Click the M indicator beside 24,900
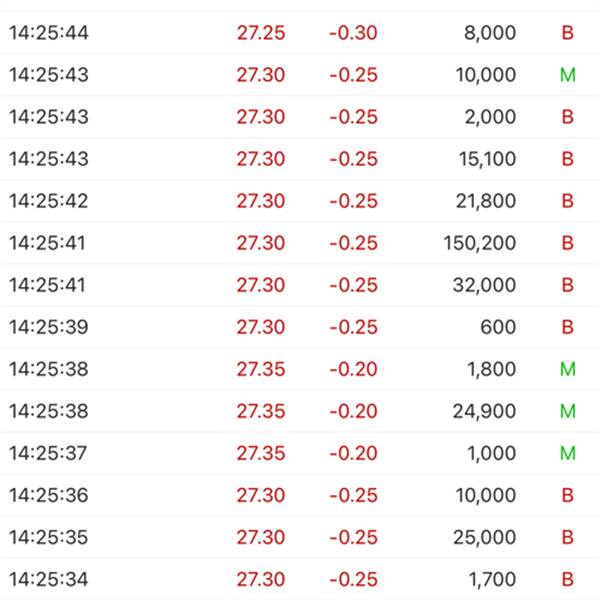The image size is (600, 600). [567, 411]
